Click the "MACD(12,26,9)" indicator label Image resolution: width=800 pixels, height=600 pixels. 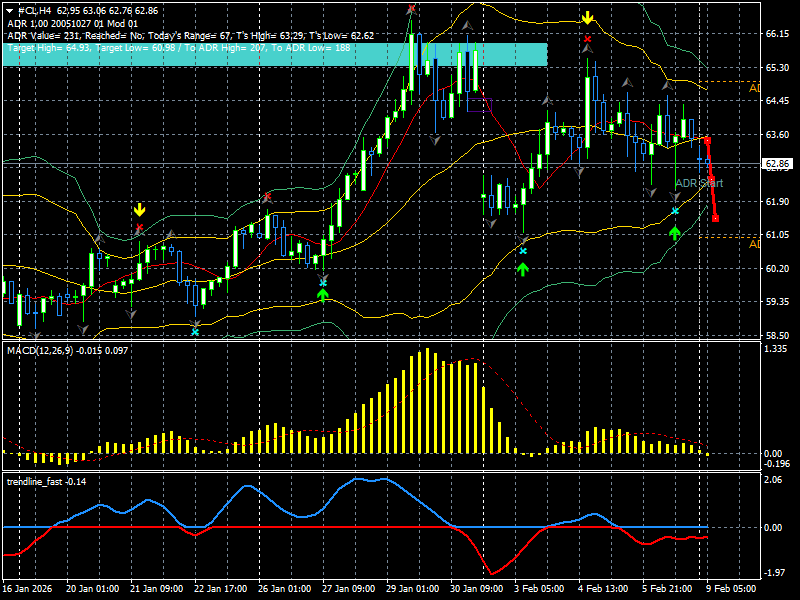pos(67,351)
